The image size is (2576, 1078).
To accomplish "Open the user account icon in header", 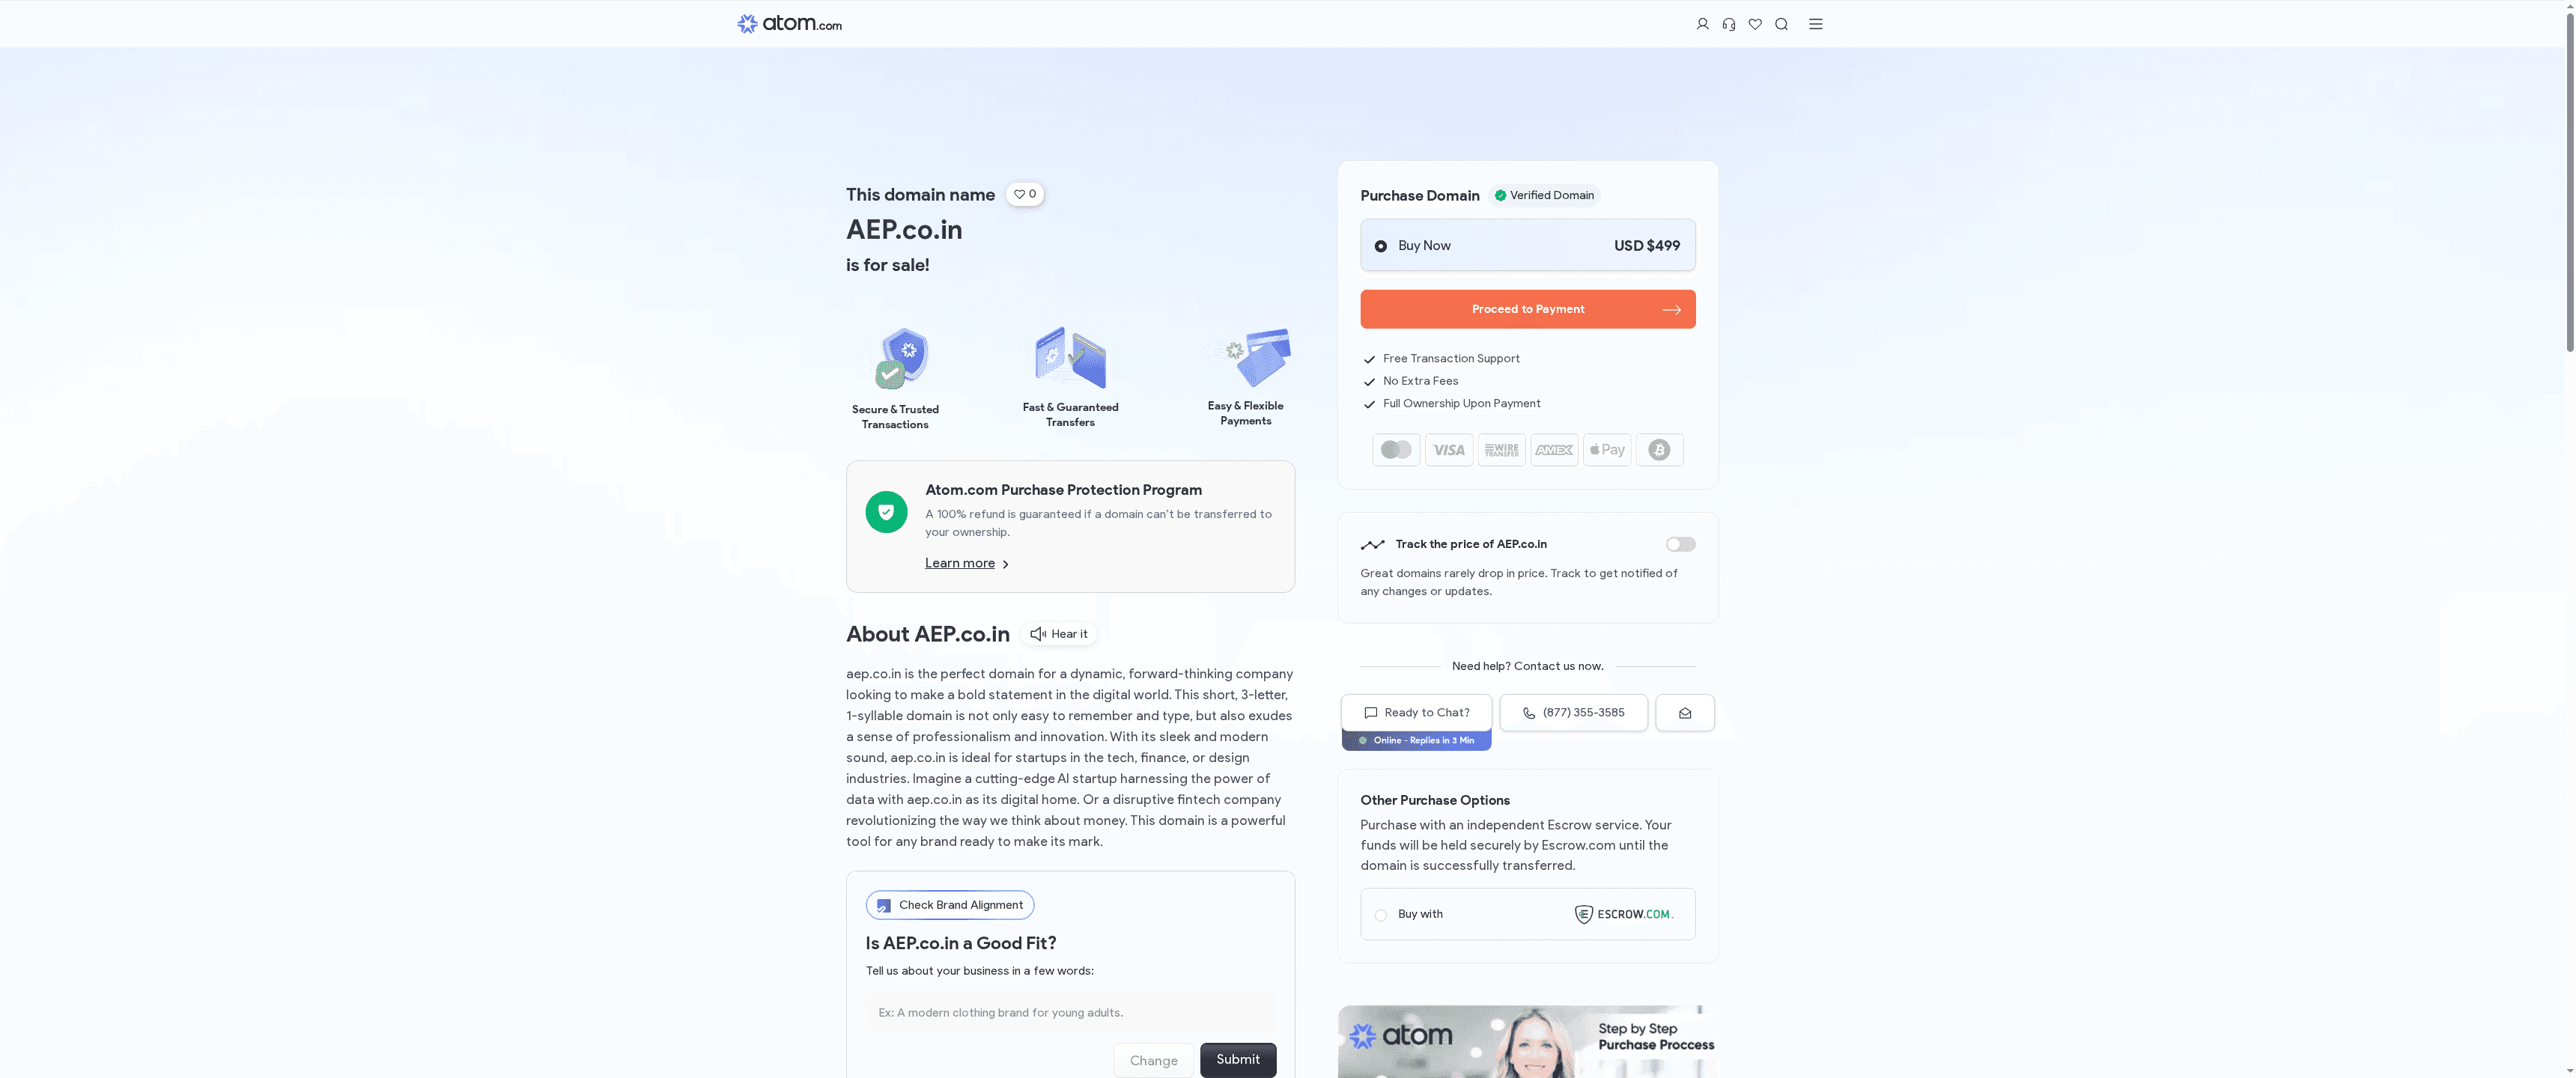I will point(1702,23).
